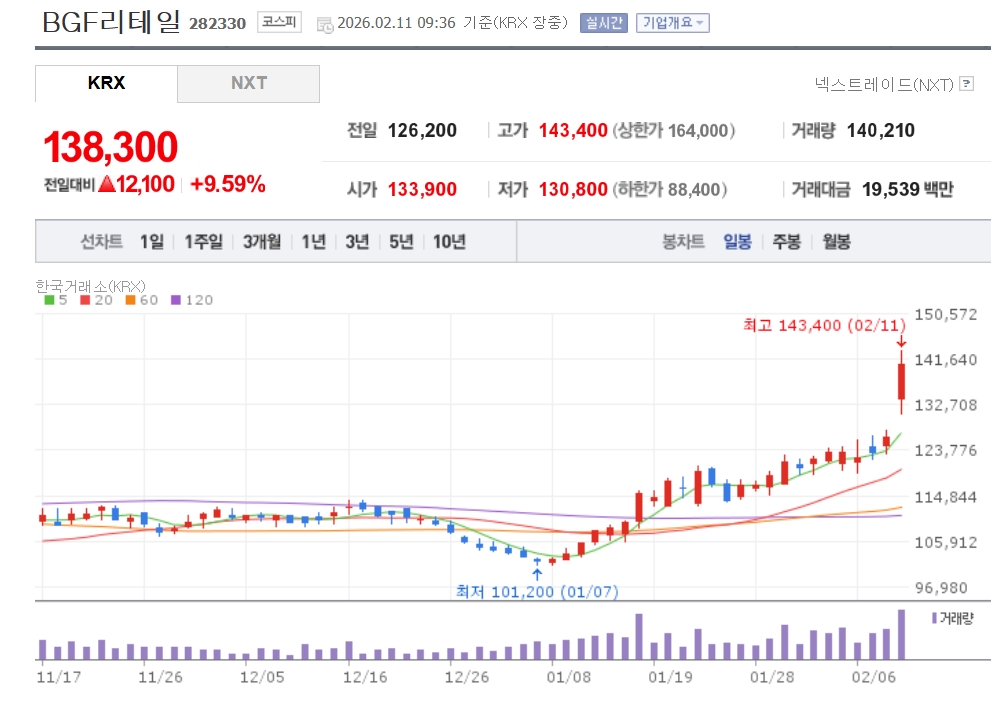991x709 pixels.
Task: Click the 02/06 date axis label
Action: (x=873, y=677)
